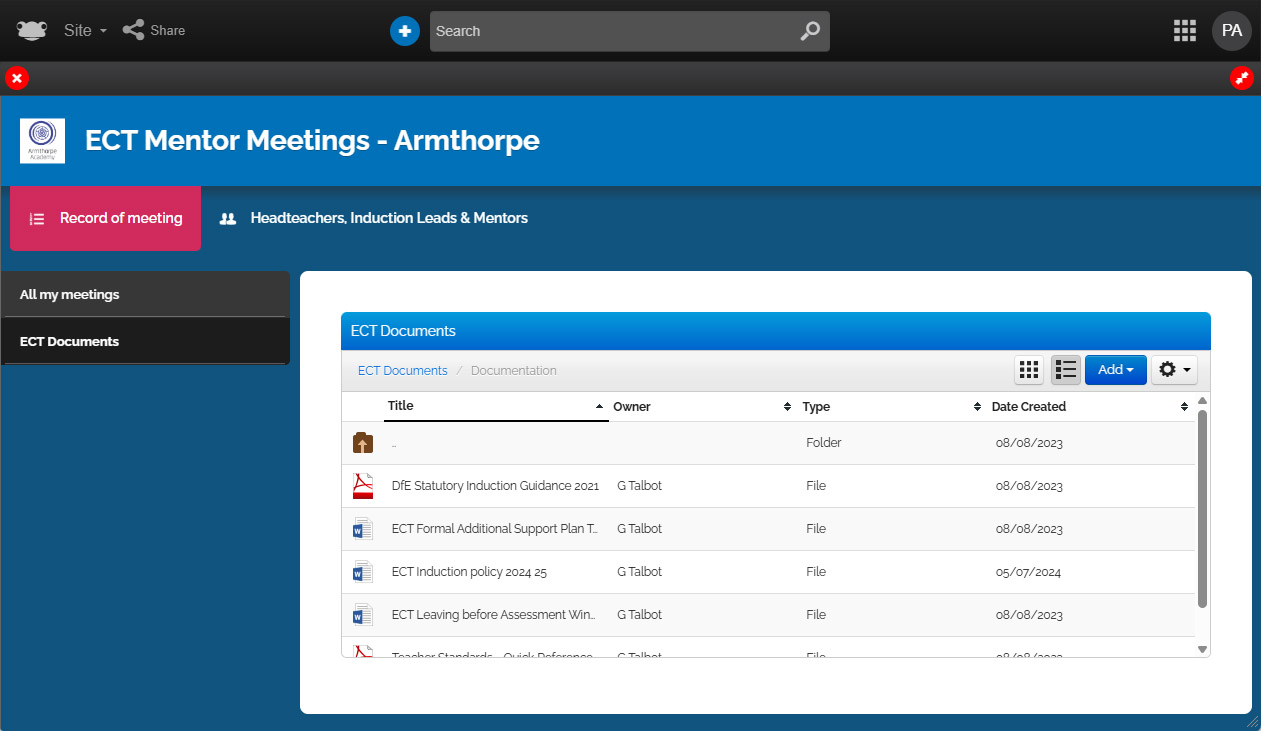Switch to grid view of documents
Viewport: 1261px width, 731px height.
1029,370
